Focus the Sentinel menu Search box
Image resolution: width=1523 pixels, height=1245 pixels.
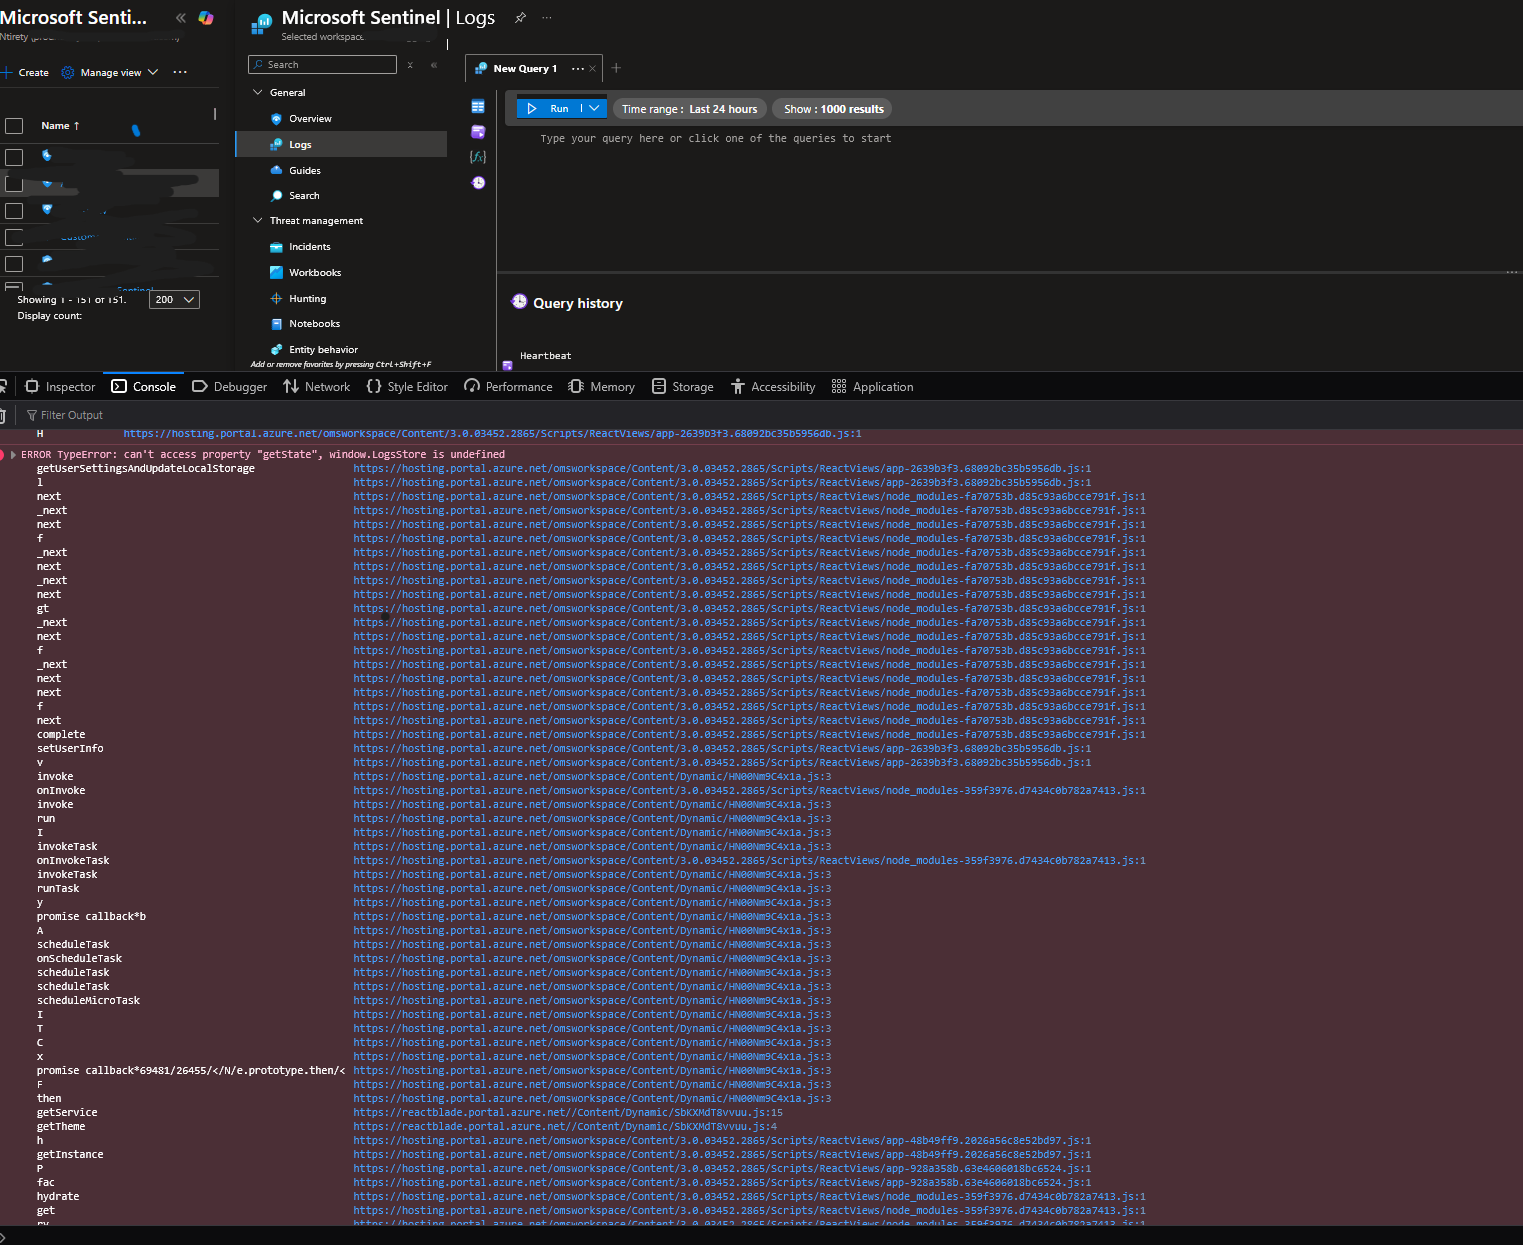[322, 64]
